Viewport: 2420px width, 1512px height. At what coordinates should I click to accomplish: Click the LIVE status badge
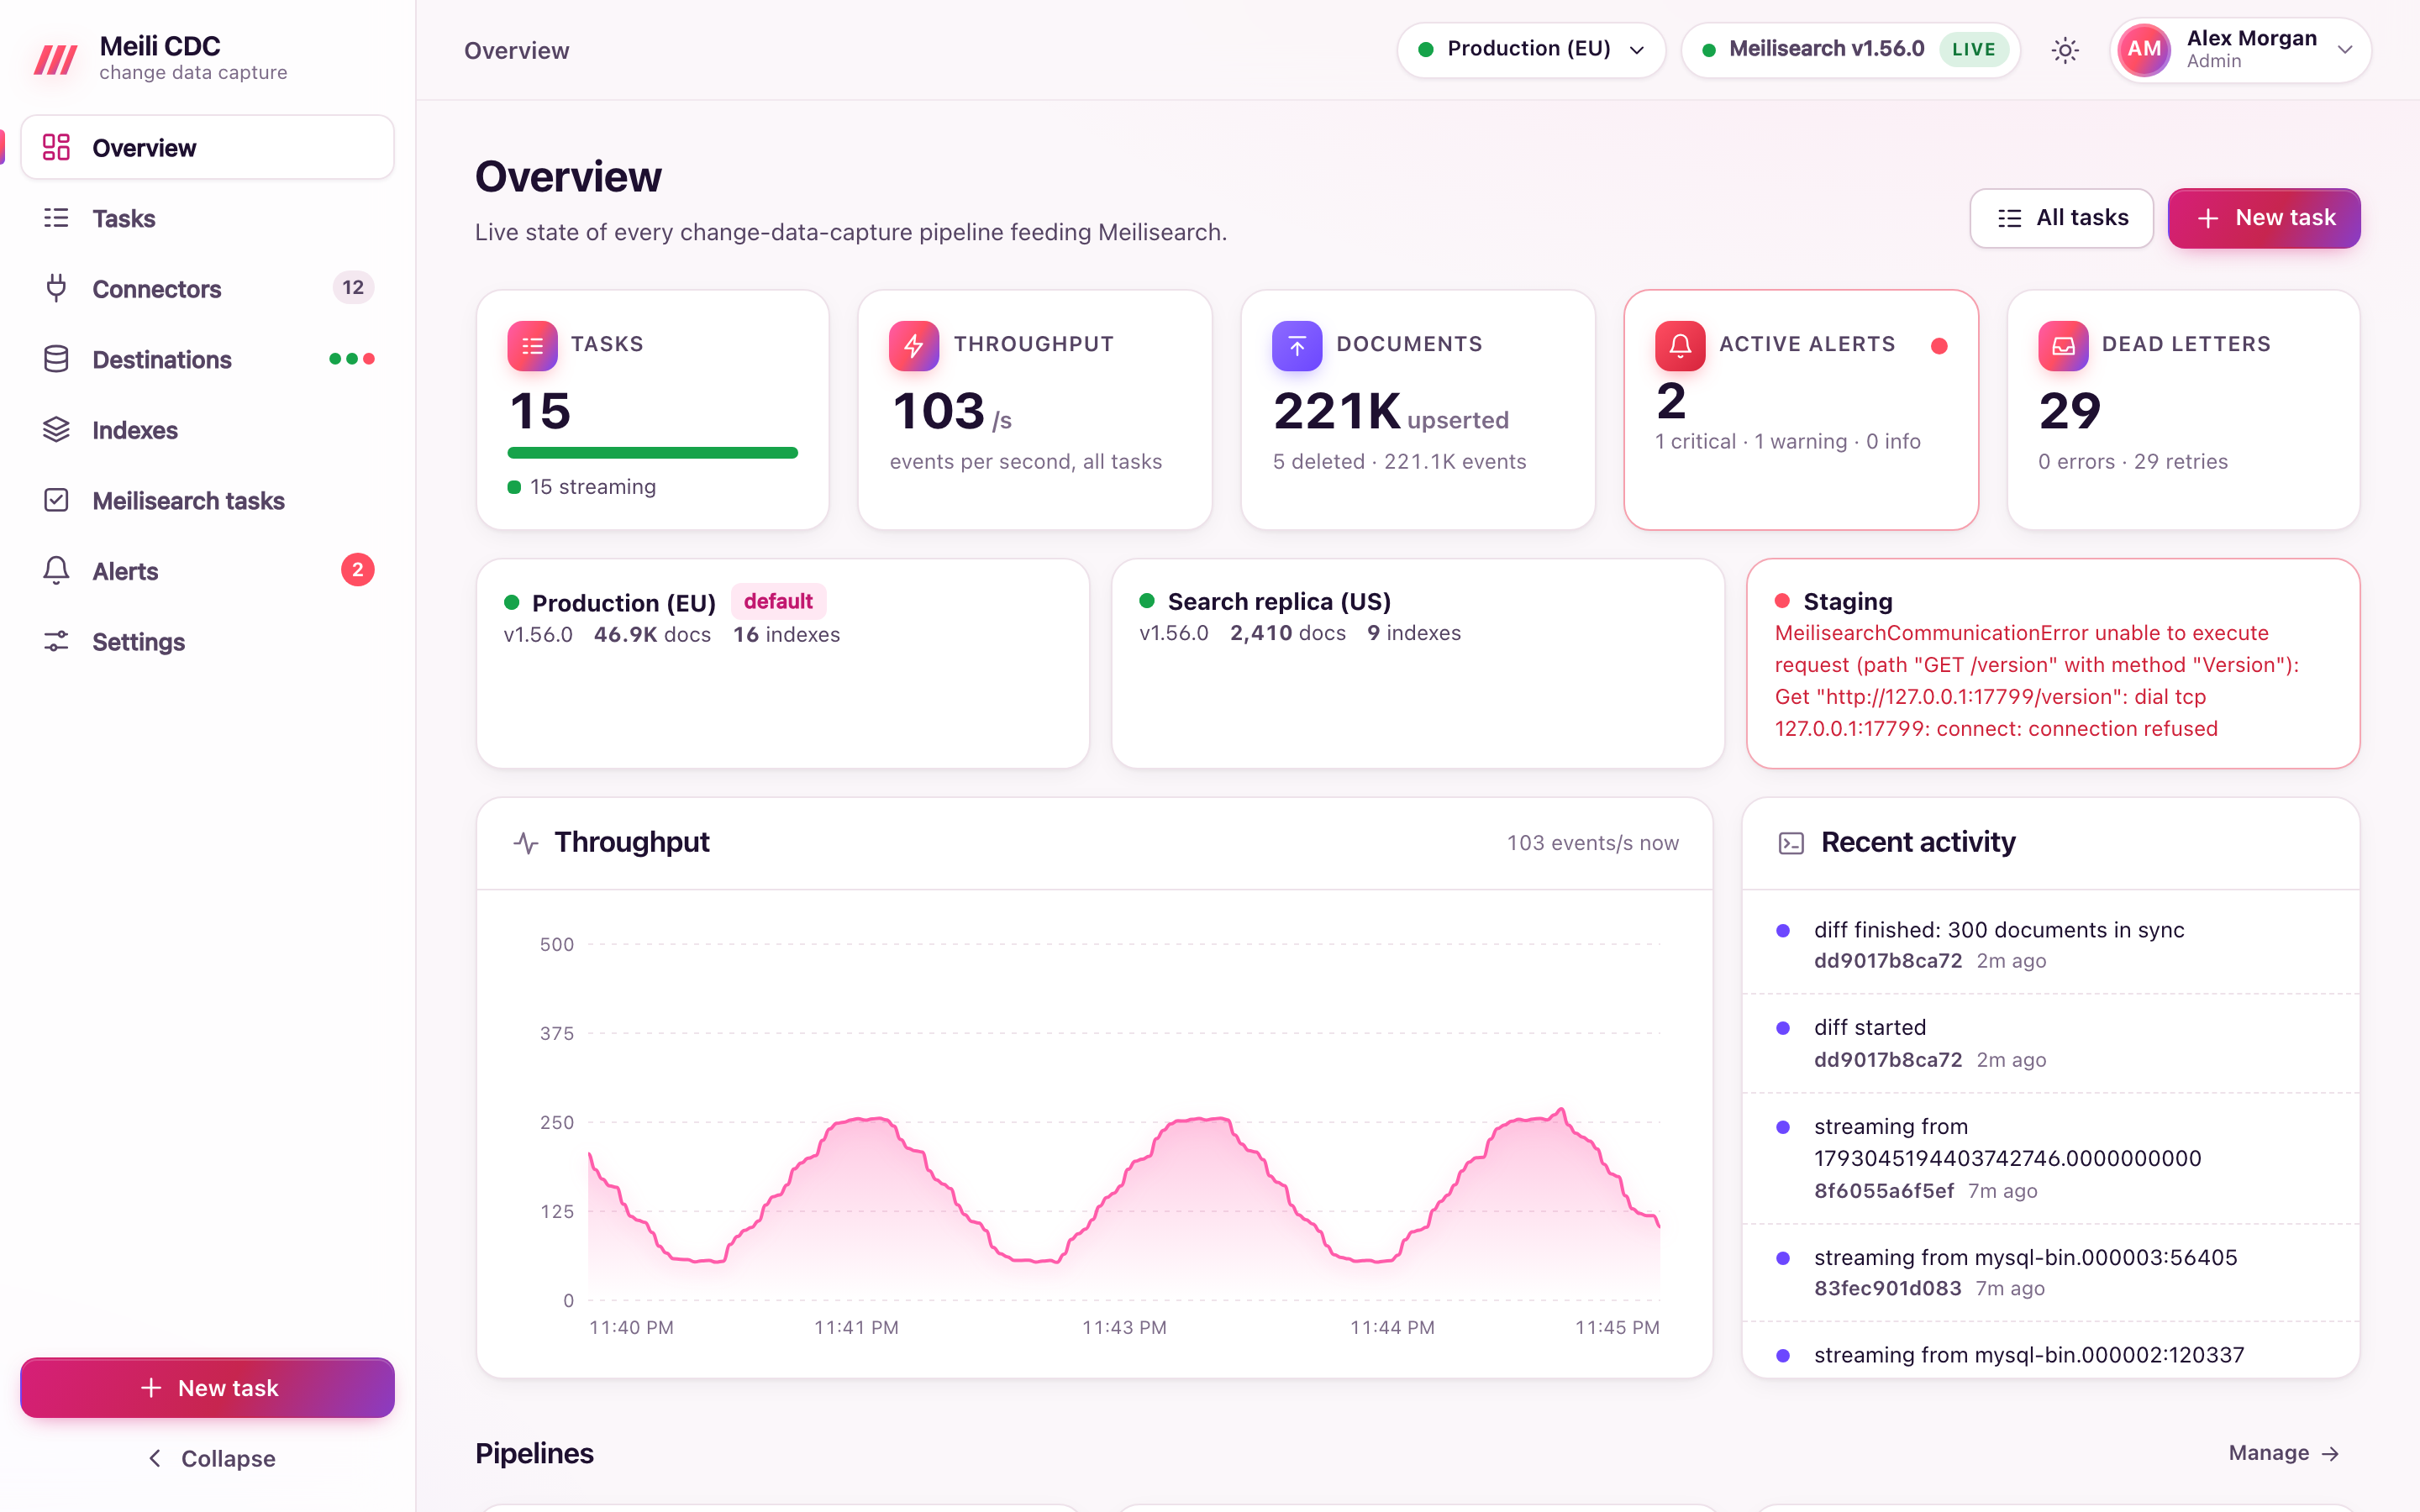point(1973,50)
